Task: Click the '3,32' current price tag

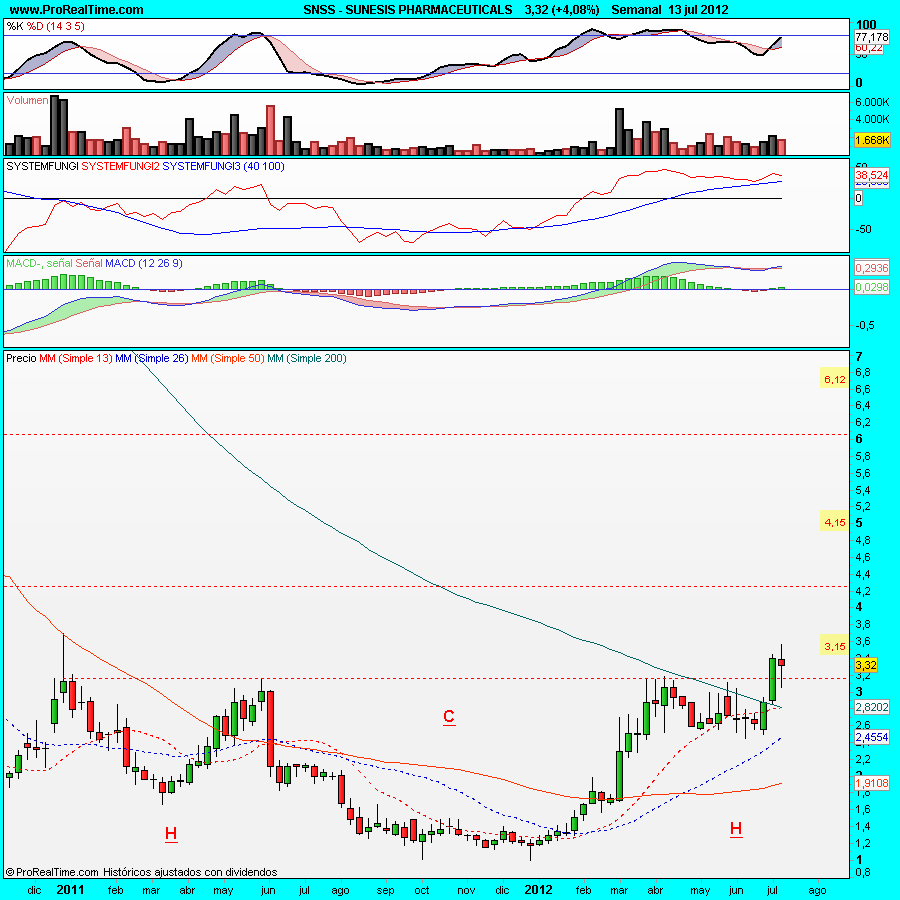Action: [866, 665]
